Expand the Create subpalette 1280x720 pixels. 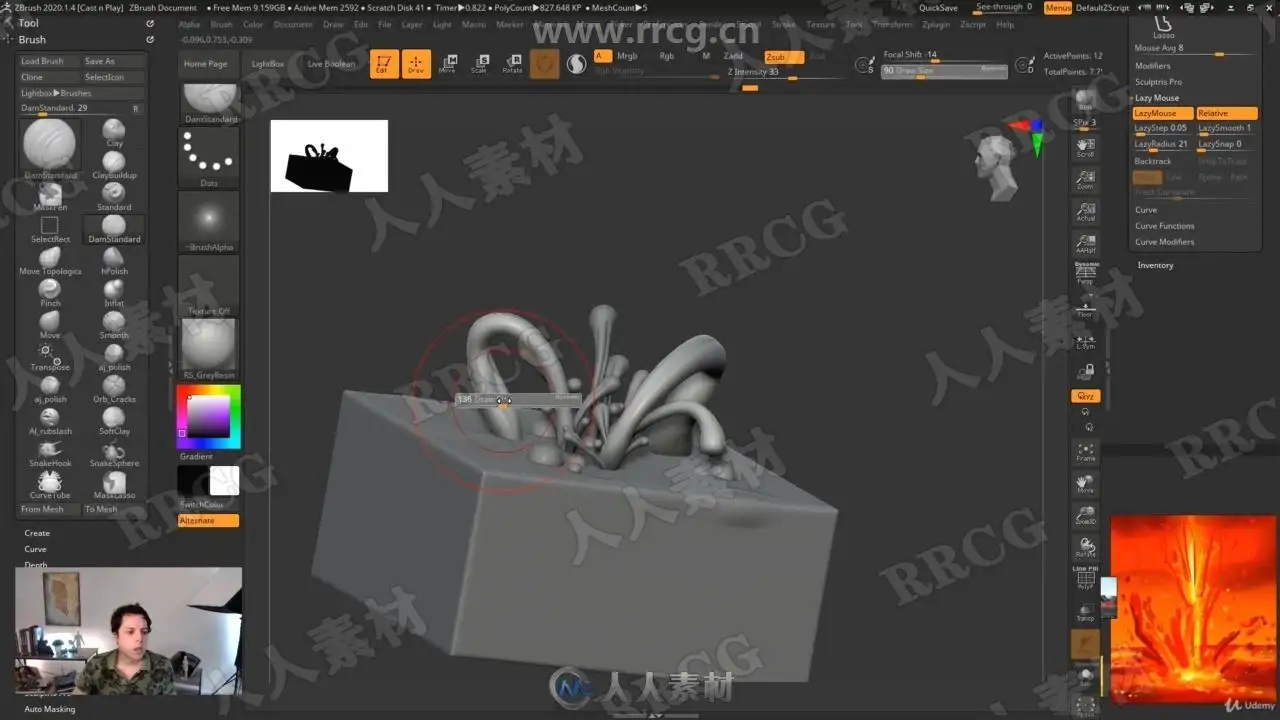pyautogui.click(x=37, y=533)
